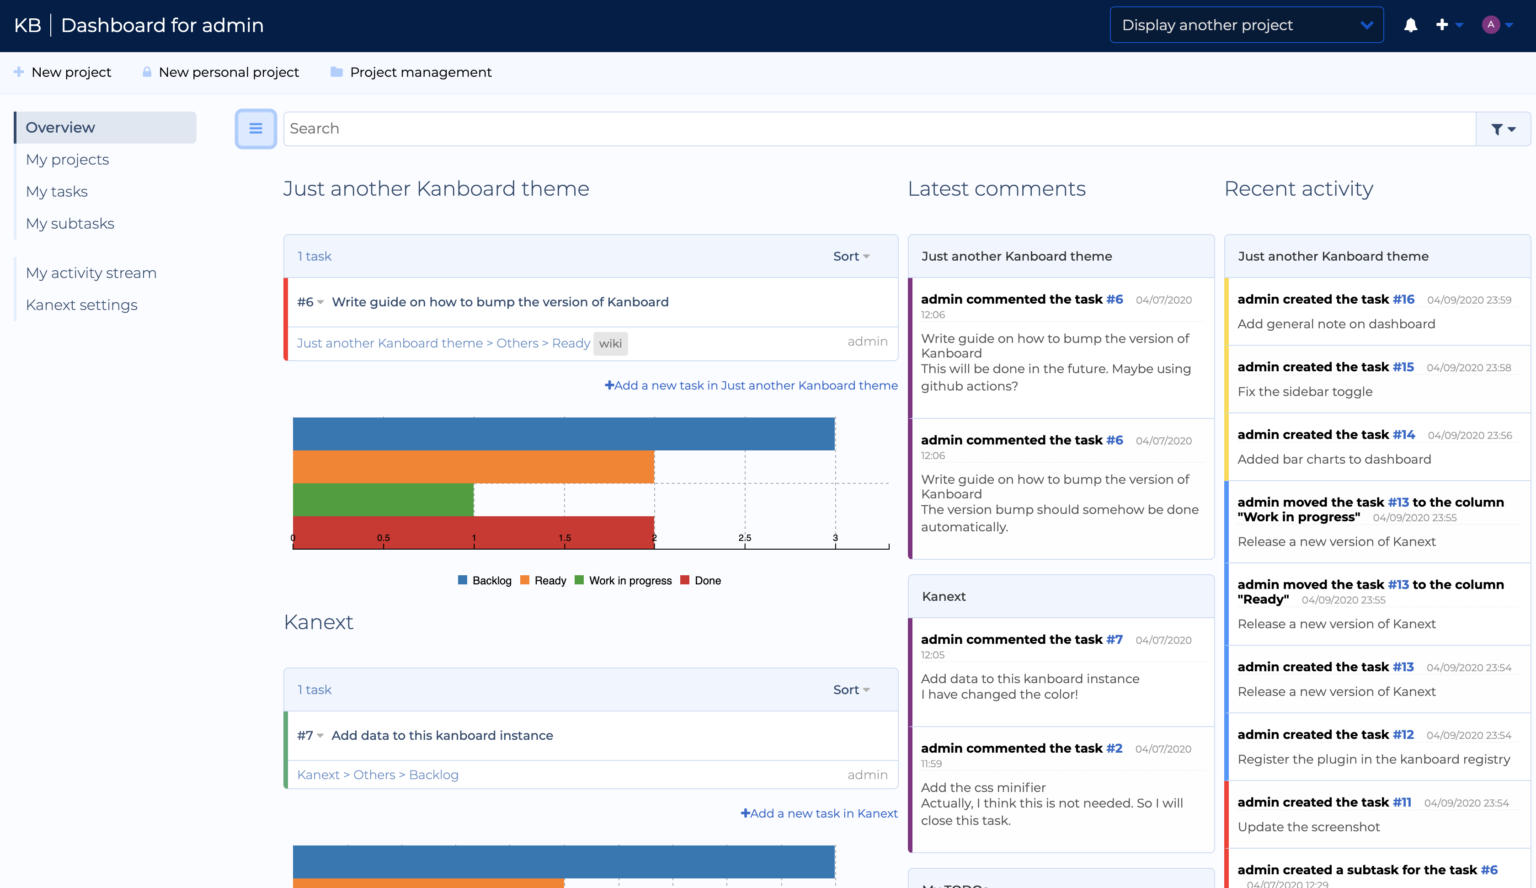Open the notifications bell icon
1536x888 pixels.
tap(1410, 24)
